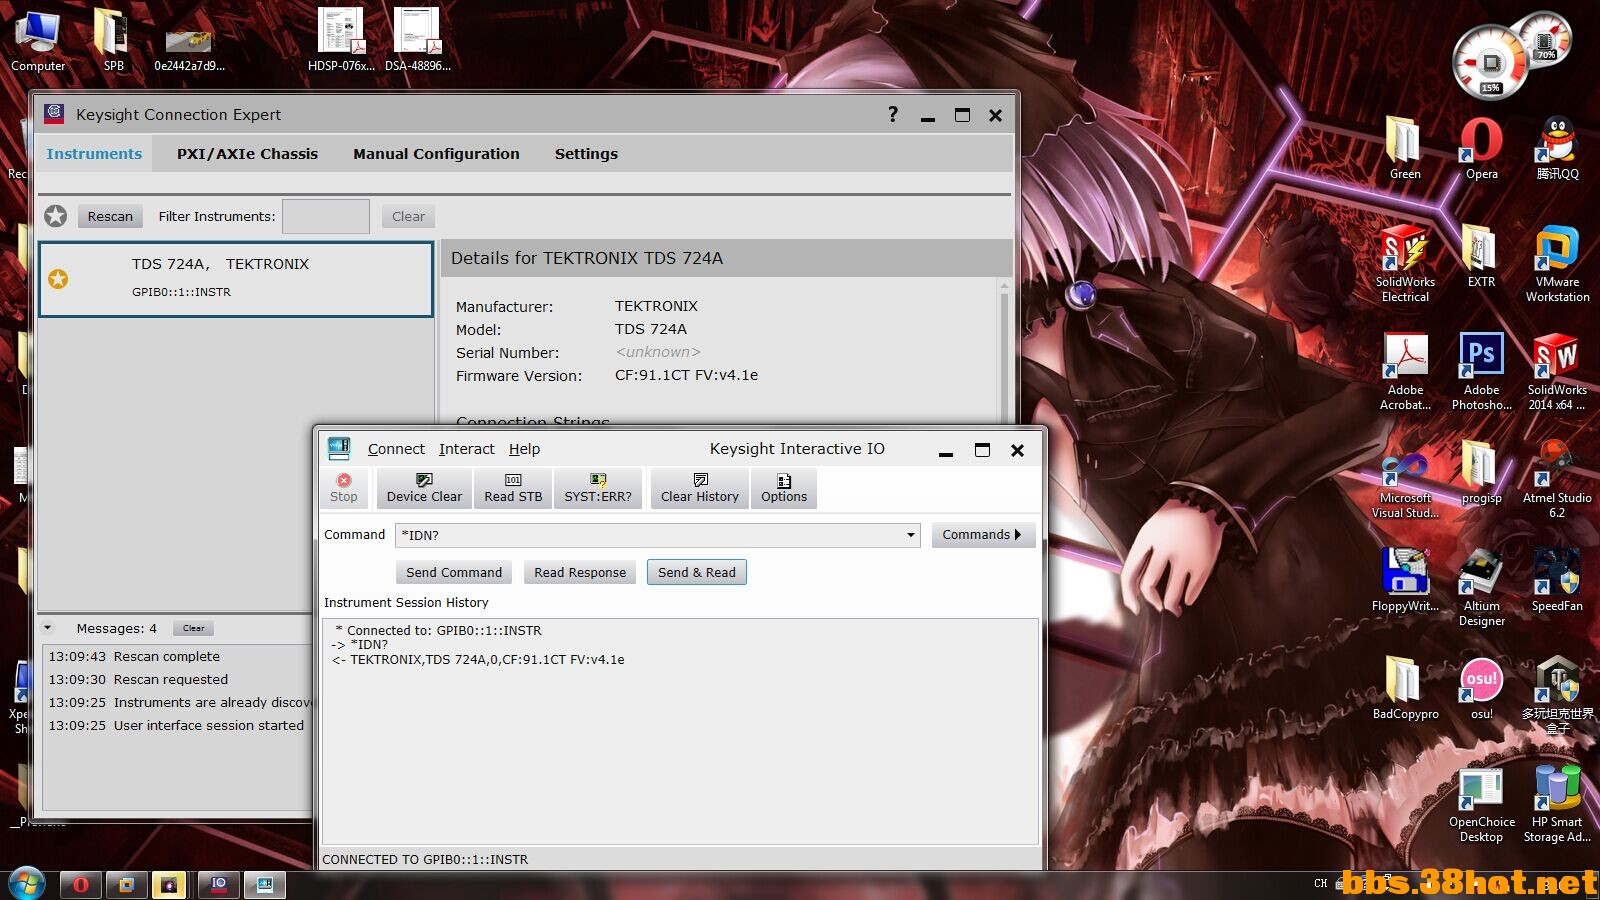1600x900 pixels.
Task: Launch the osu! desktop shortcut
Action: (1481, 688)
